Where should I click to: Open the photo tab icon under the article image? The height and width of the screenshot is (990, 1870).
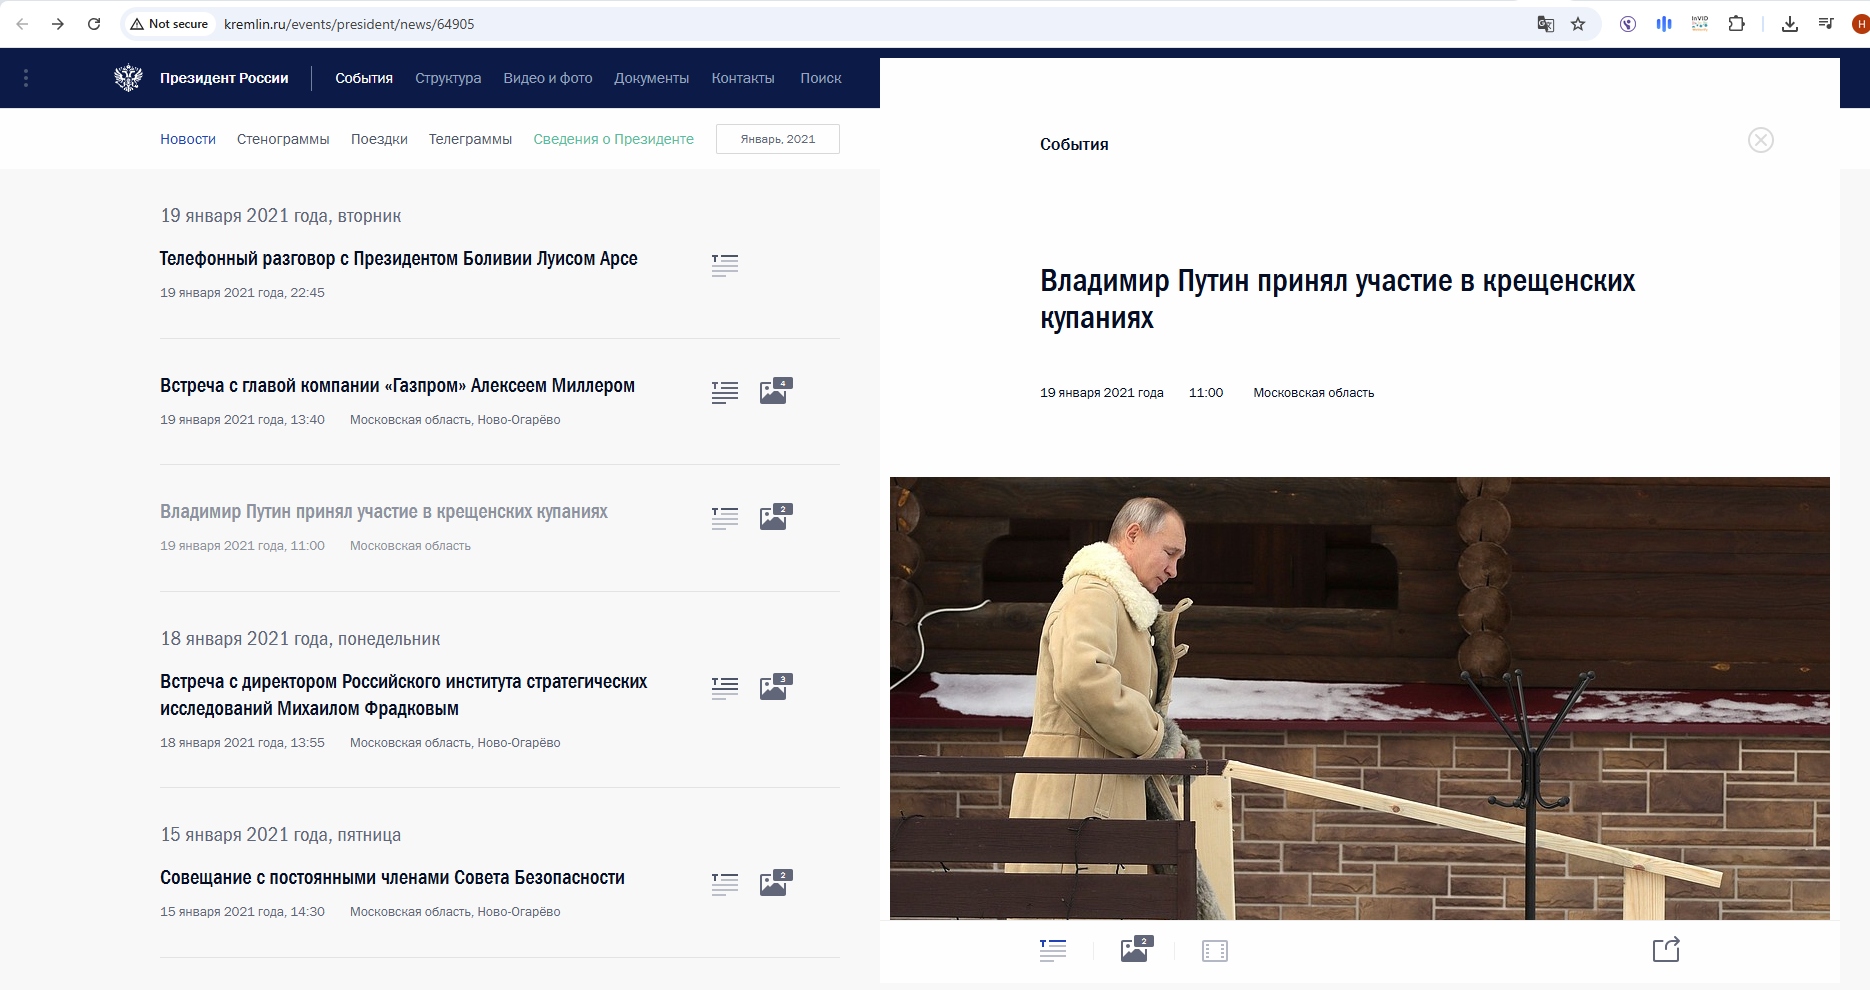click(1136, 949)
